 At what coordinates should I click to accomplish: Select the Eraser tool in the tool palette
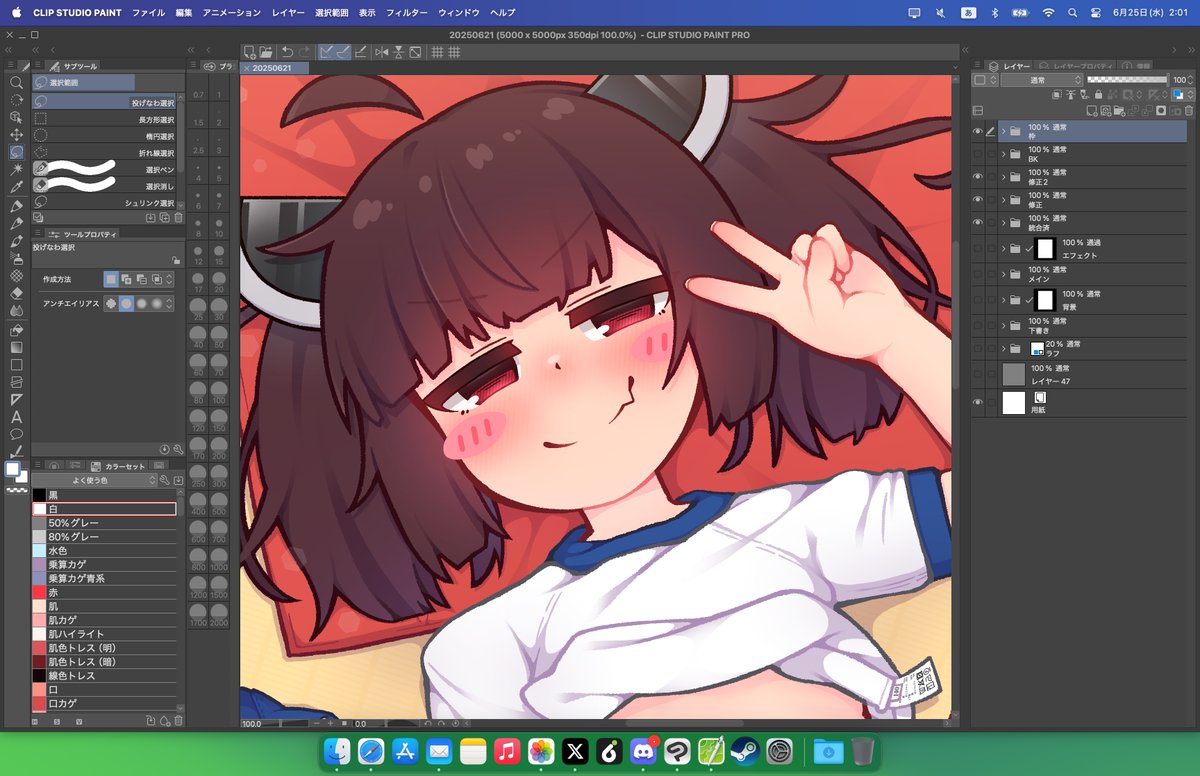tap(16, 293)
